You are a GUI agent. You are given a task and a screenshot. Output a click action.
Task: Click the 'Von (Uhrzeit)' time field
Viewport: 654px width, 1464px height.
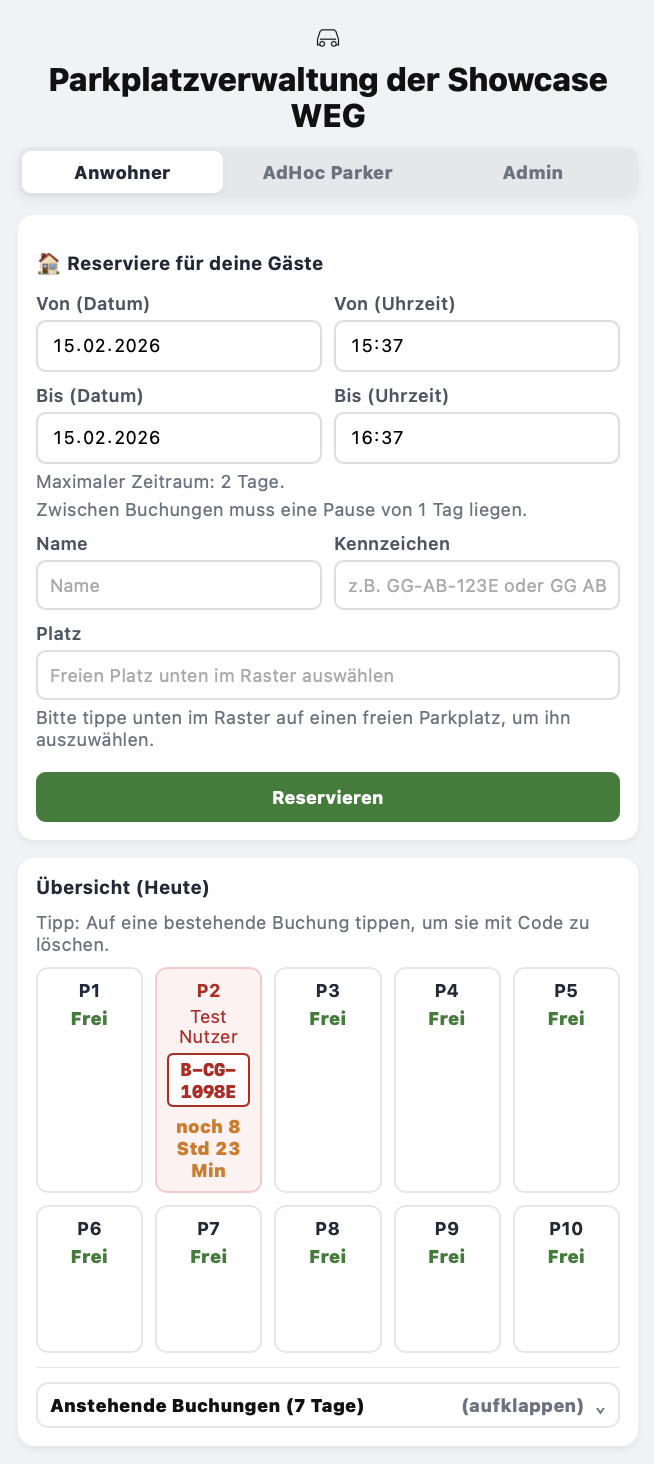point(476,345)
